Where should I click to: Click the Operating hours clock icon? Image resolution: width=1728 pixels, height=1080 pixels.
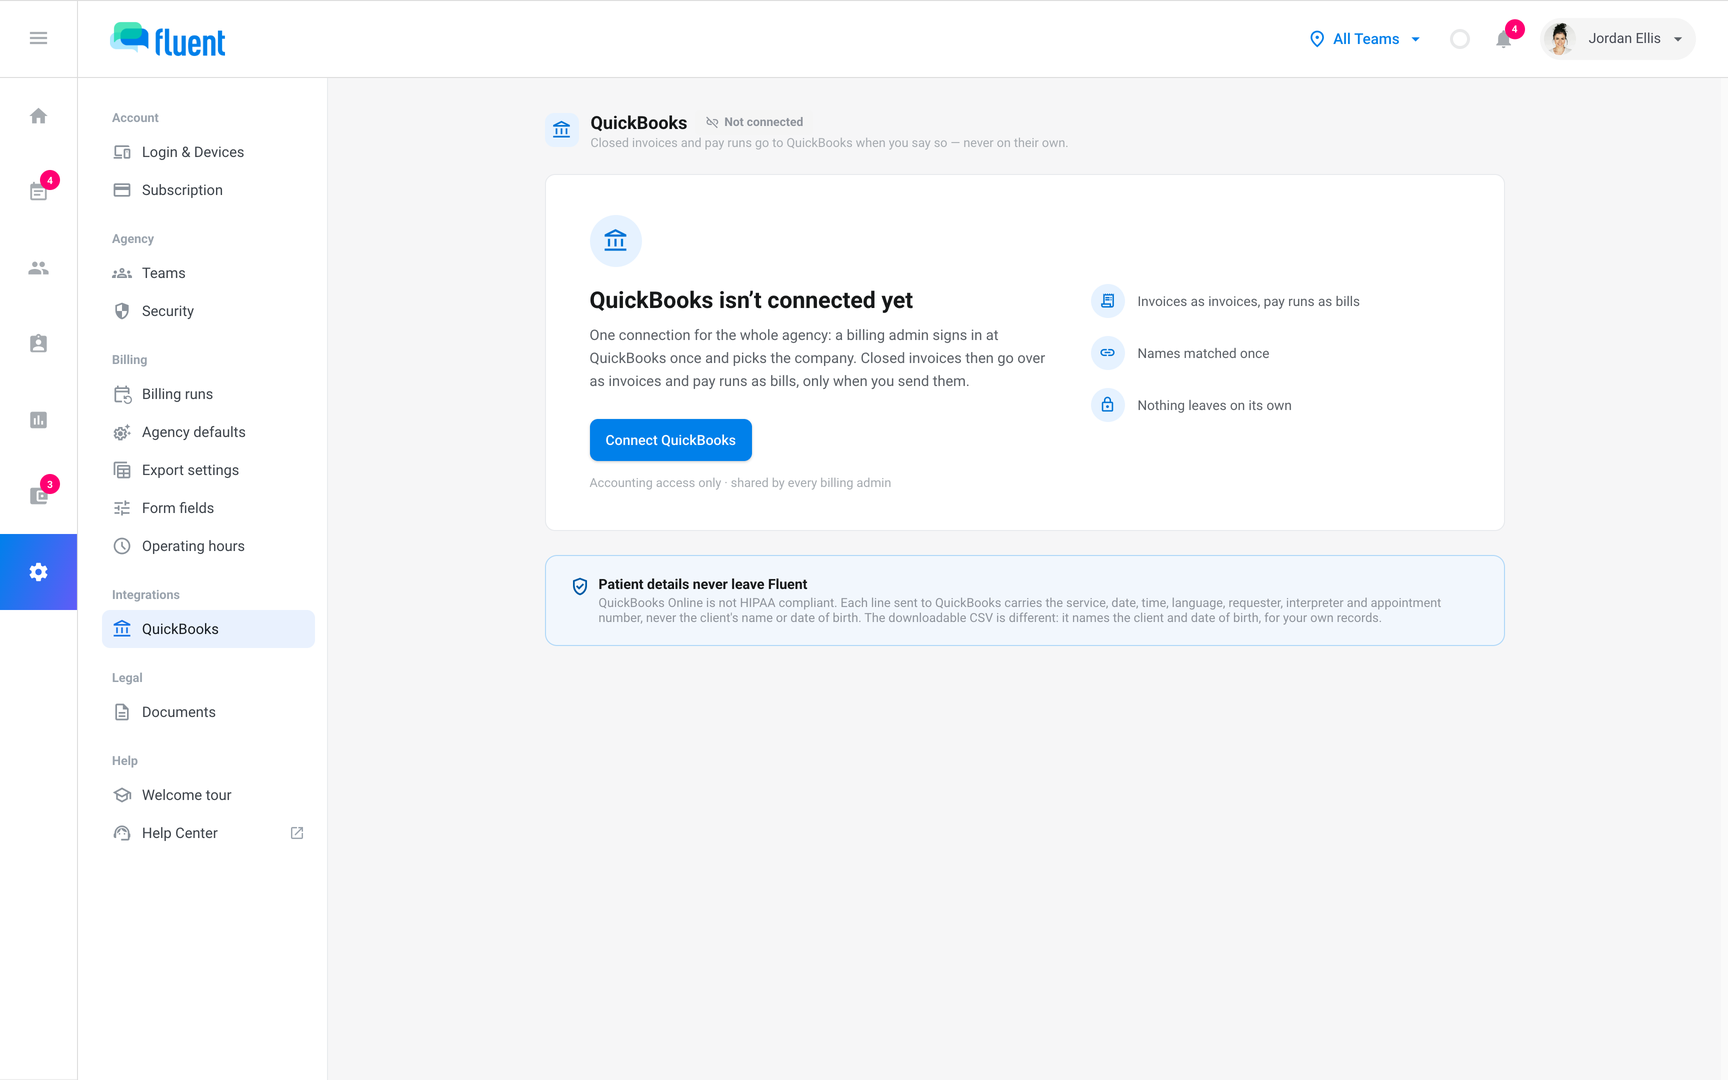click(x=122, y=546)
